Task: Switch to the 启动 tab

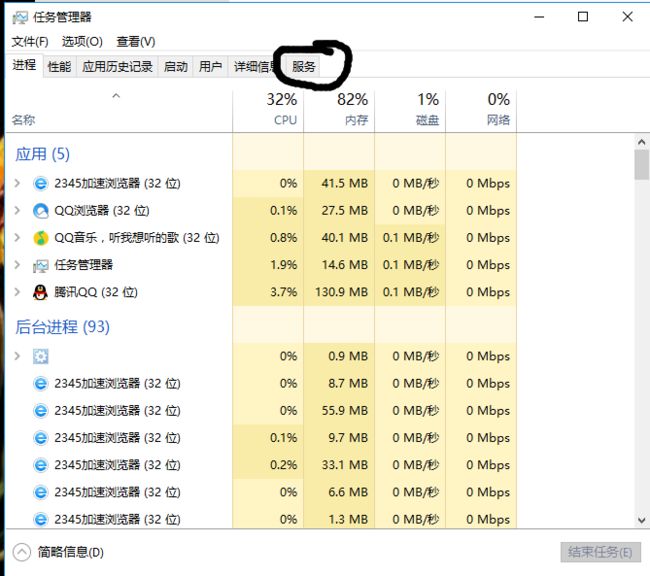Action: pyautogui.click(x=176, y=66)
